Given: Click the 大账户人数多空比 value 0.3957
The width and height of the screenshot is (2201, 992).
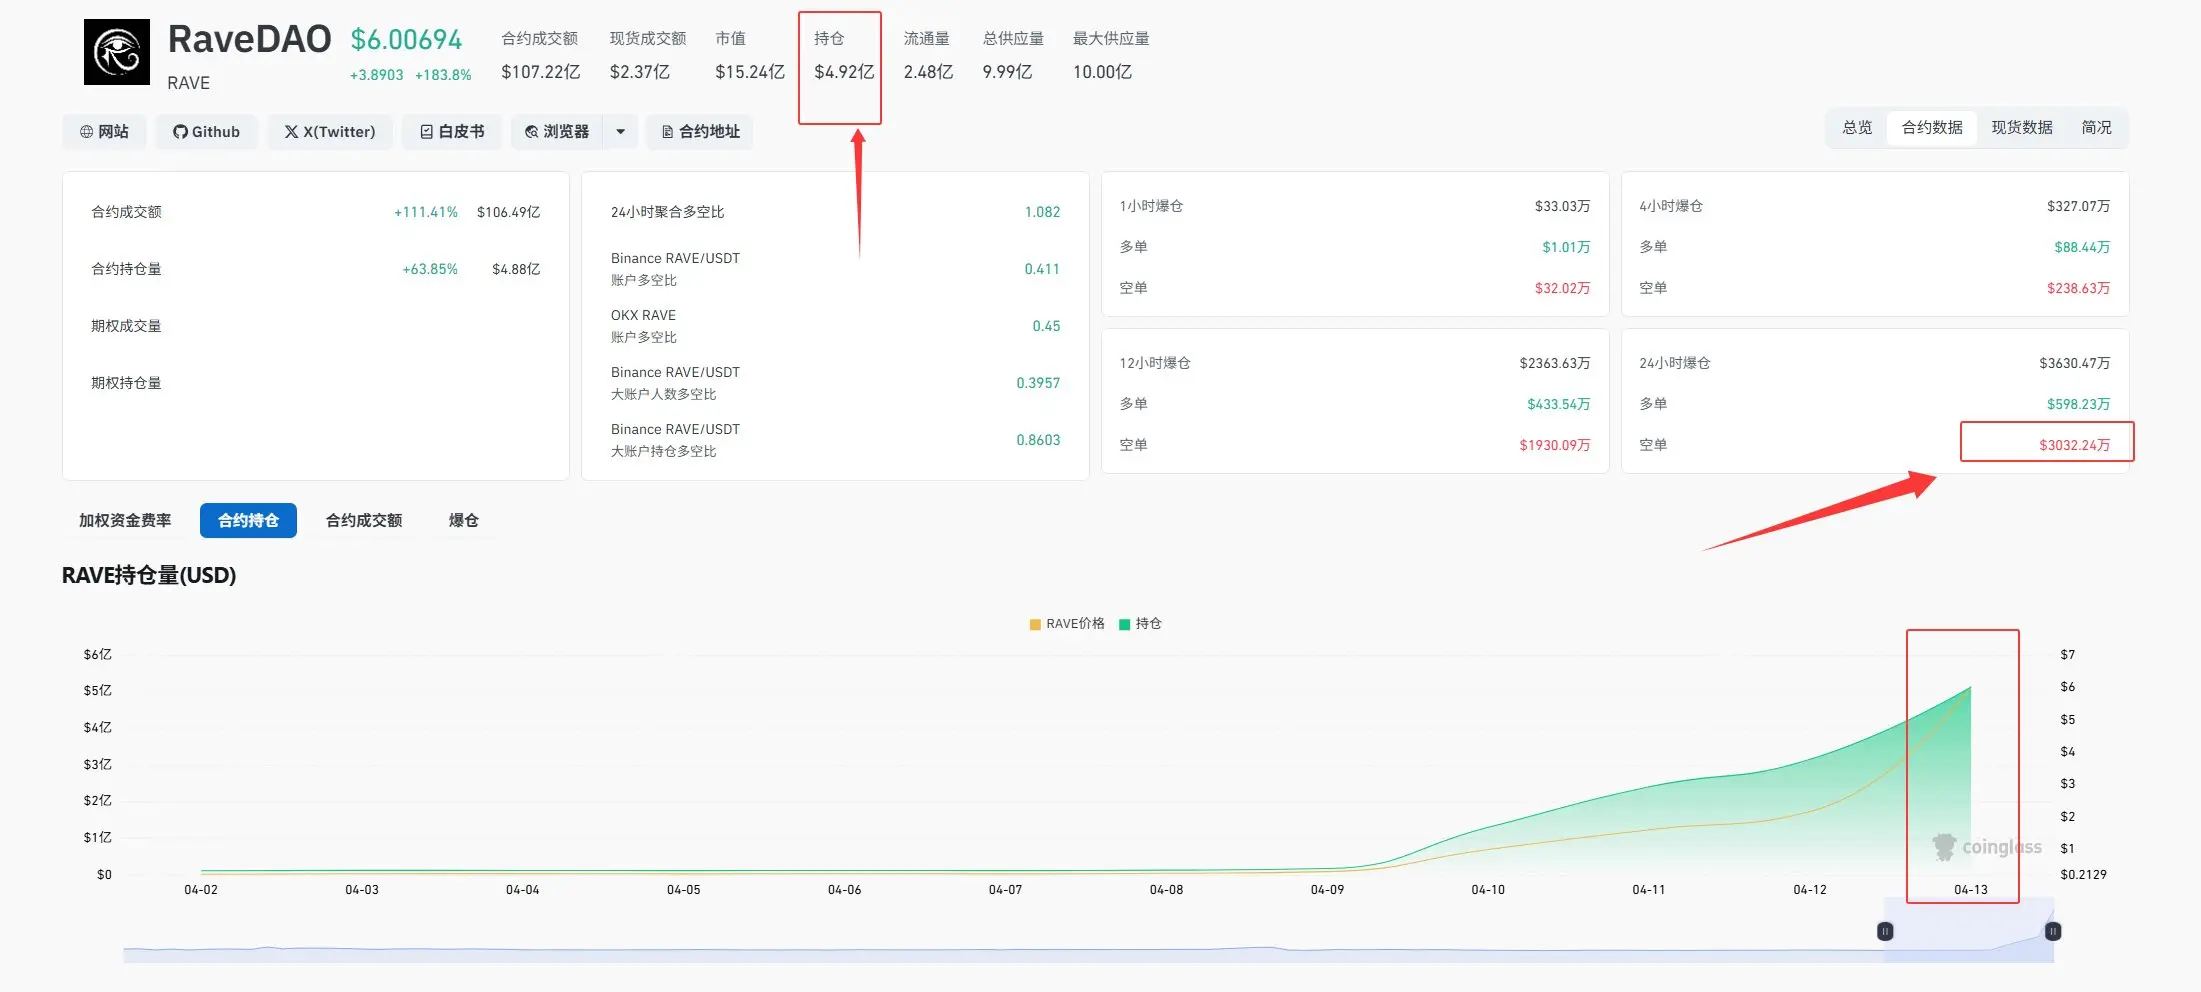Looking at the screenshot, I should coord(1038,383).
